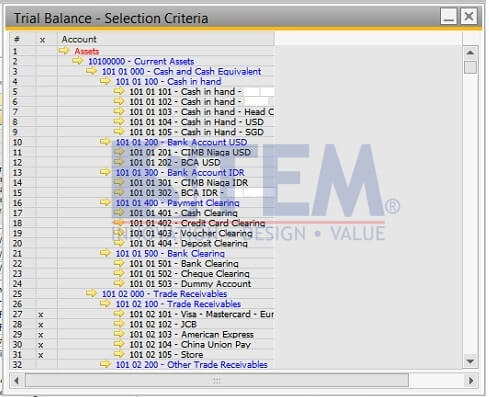Click the vertical scrollbar up arrow

(470, 53)
